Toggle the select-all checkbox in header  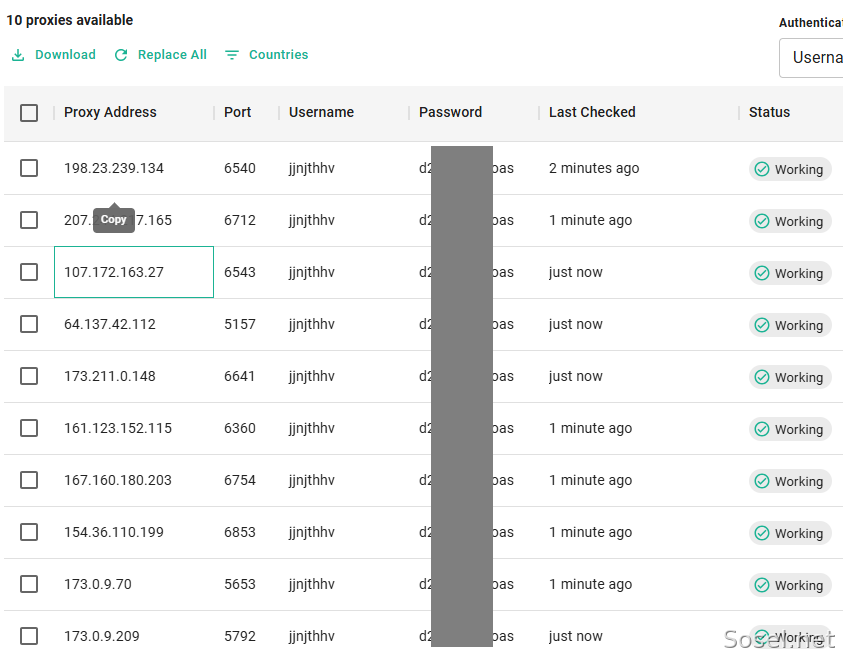(29, 113)
